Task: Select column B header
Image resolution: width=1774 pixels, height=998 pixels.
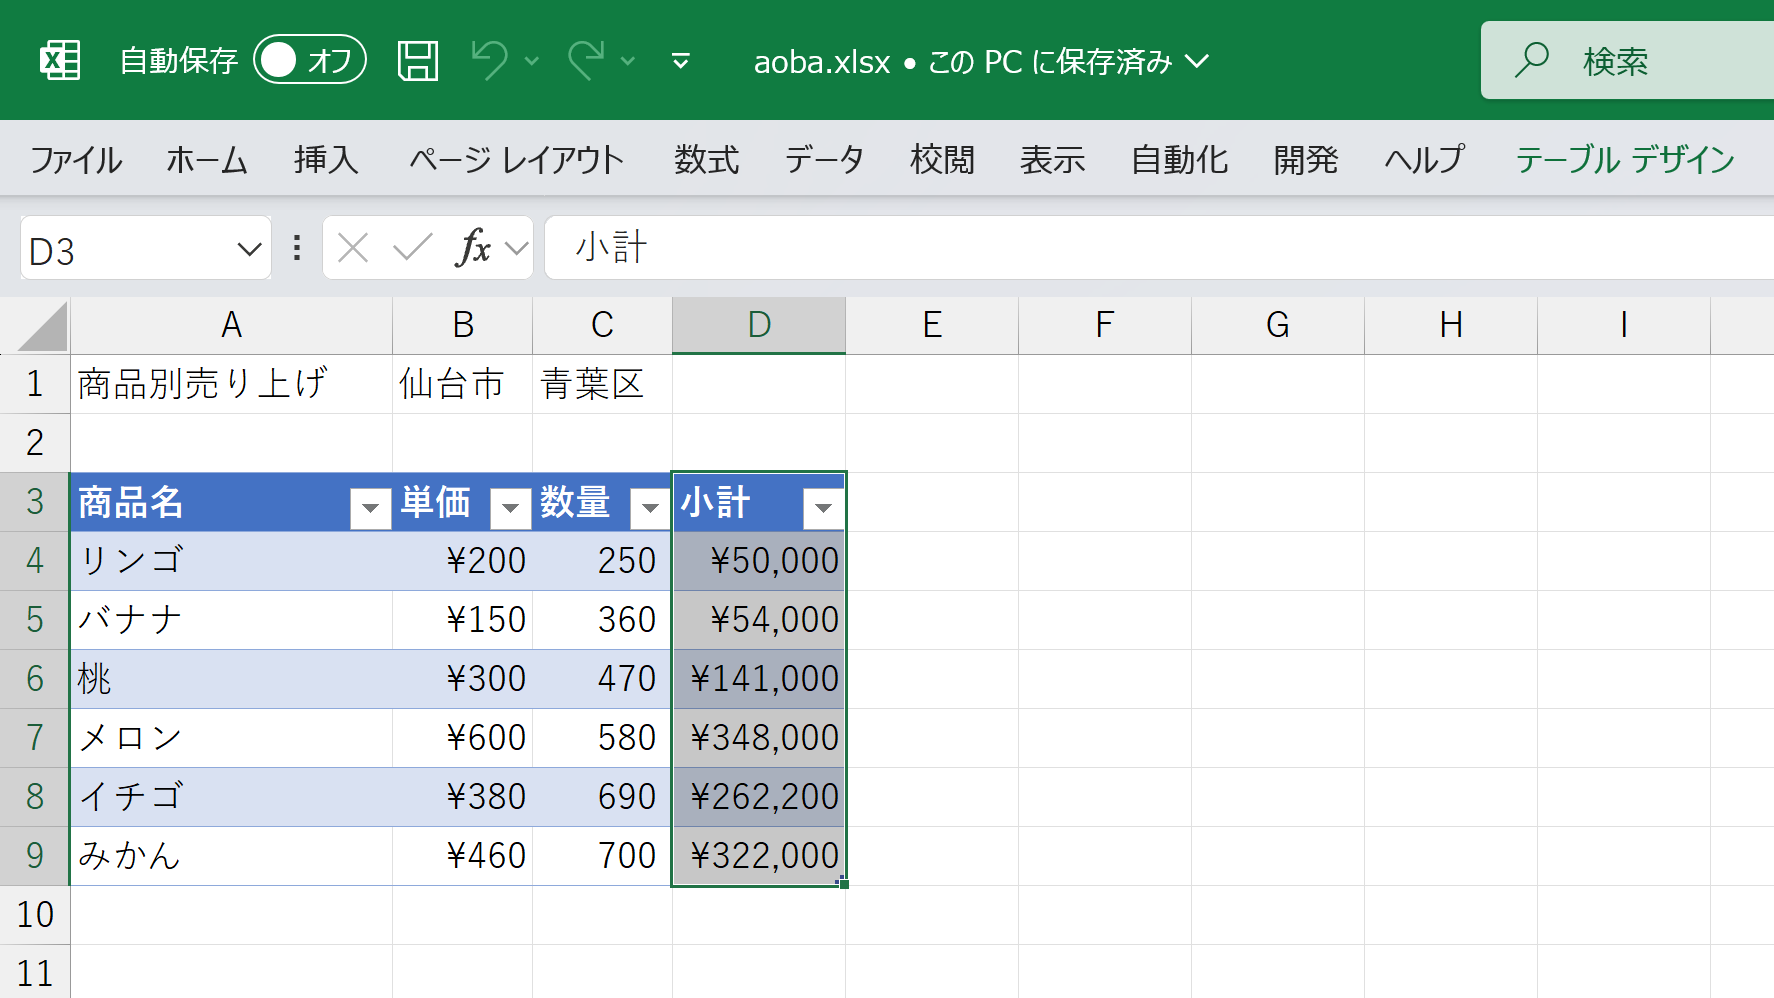Action: pyautogui.click(x=462, y=325)
